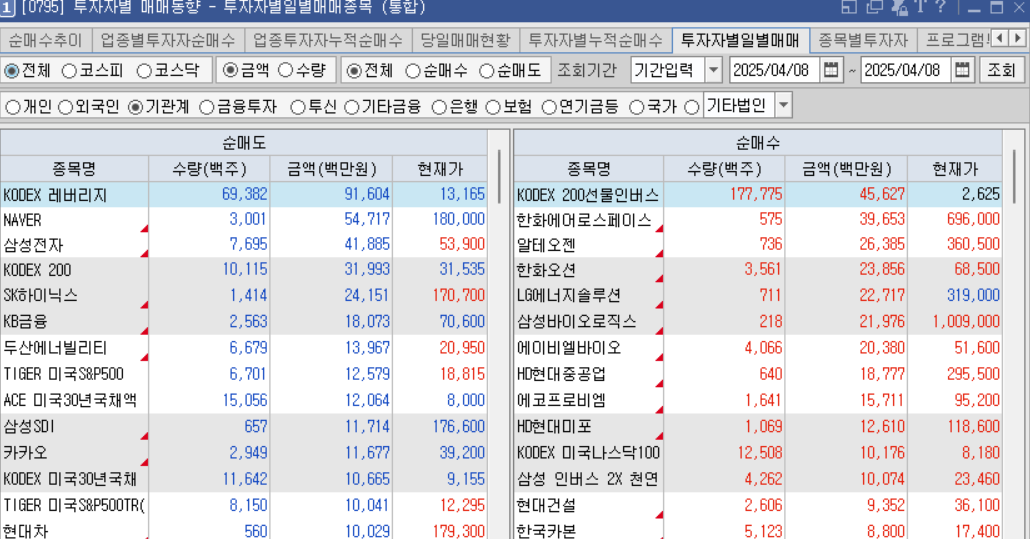Select the 코스피 radio button
This screenshot has width=1030, height=539.
69,71
